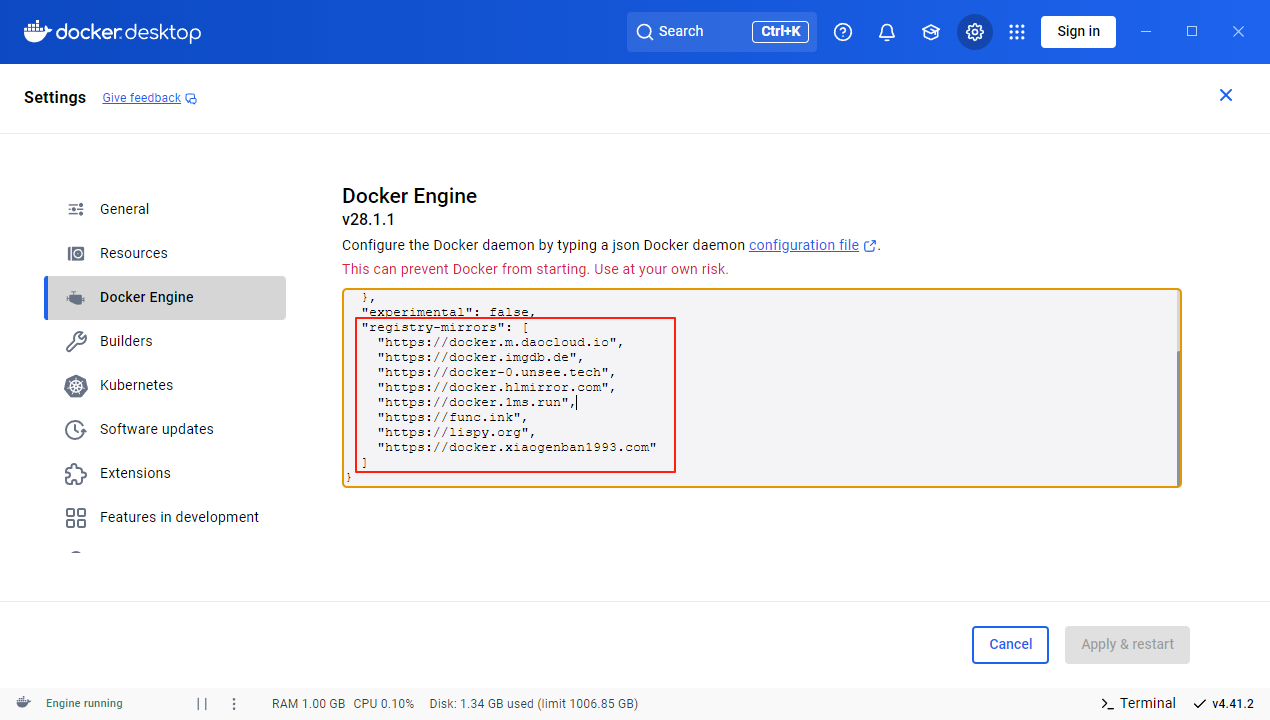The image size is (1270, 720).
Task: Click the "experimental": false line
Action: tap(448, 312)
